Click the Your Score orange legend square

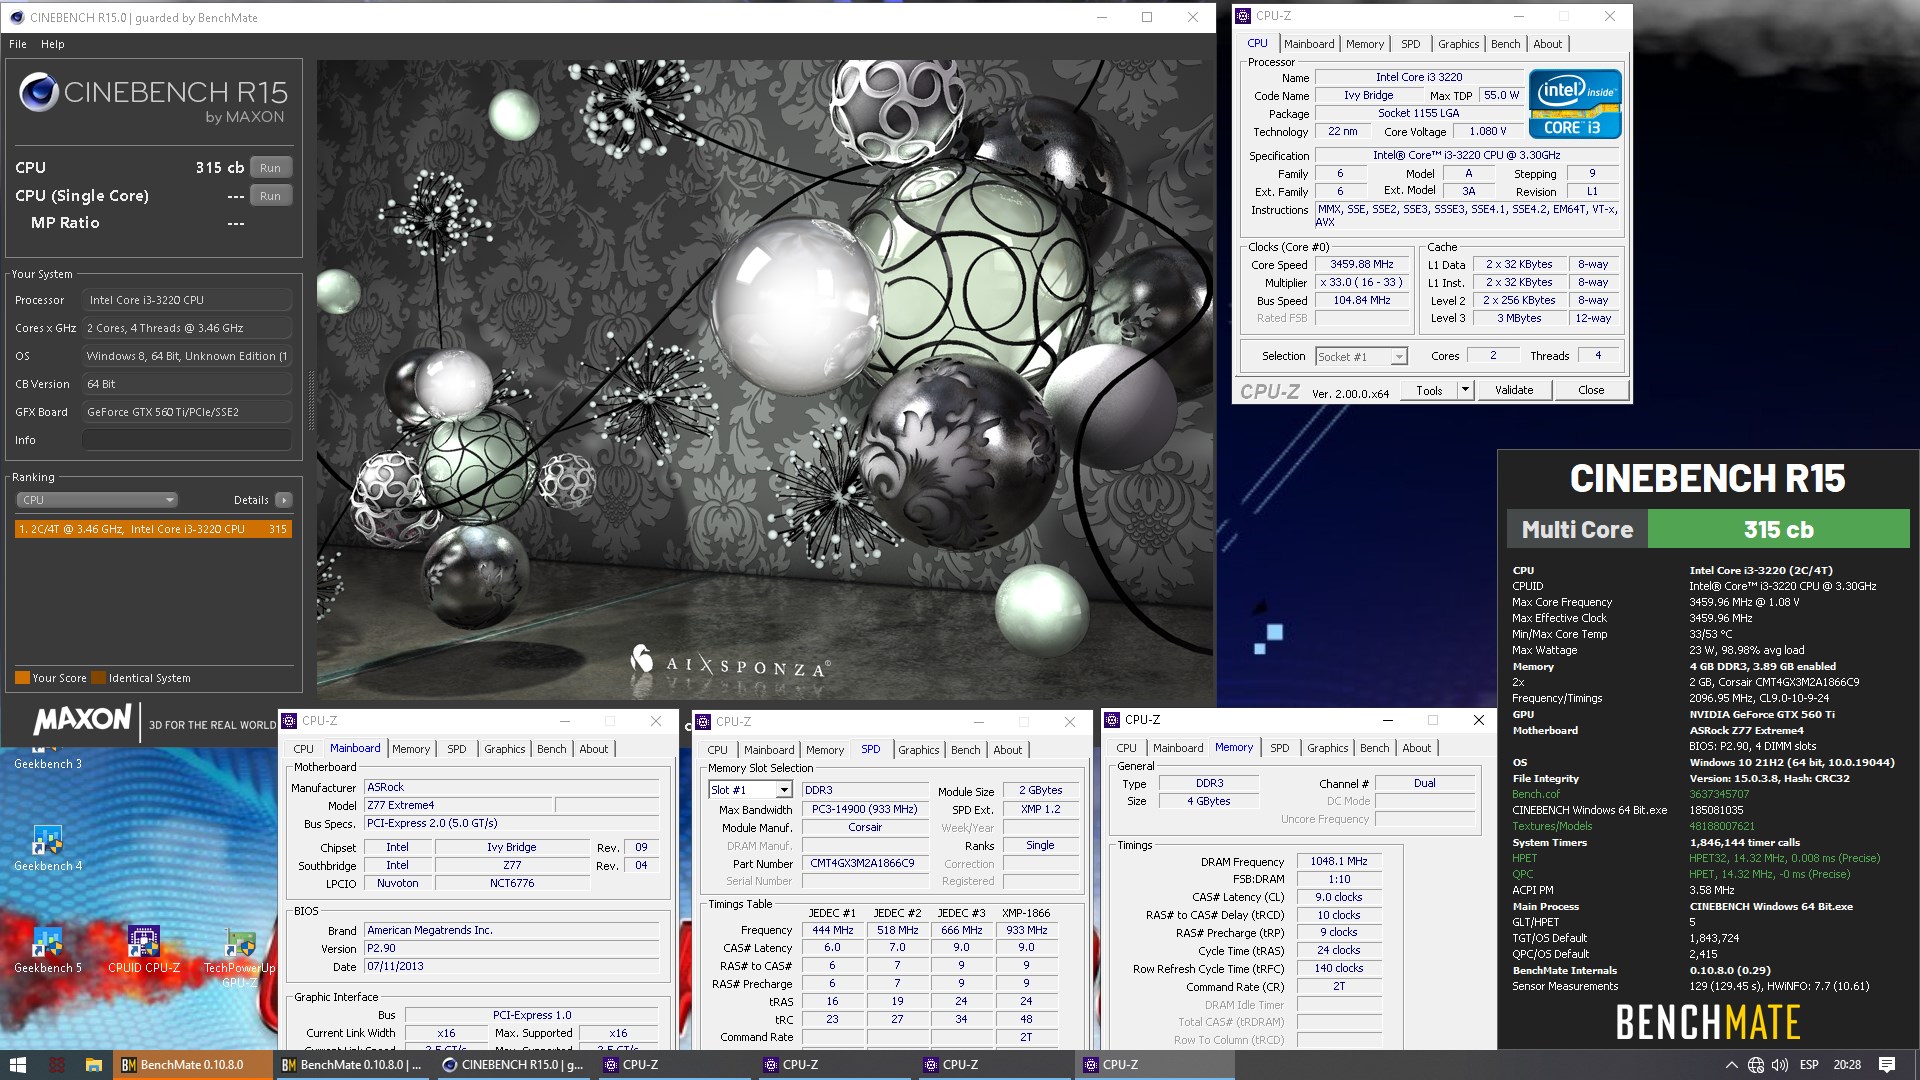pyautogui.click(x=22, y=678)
